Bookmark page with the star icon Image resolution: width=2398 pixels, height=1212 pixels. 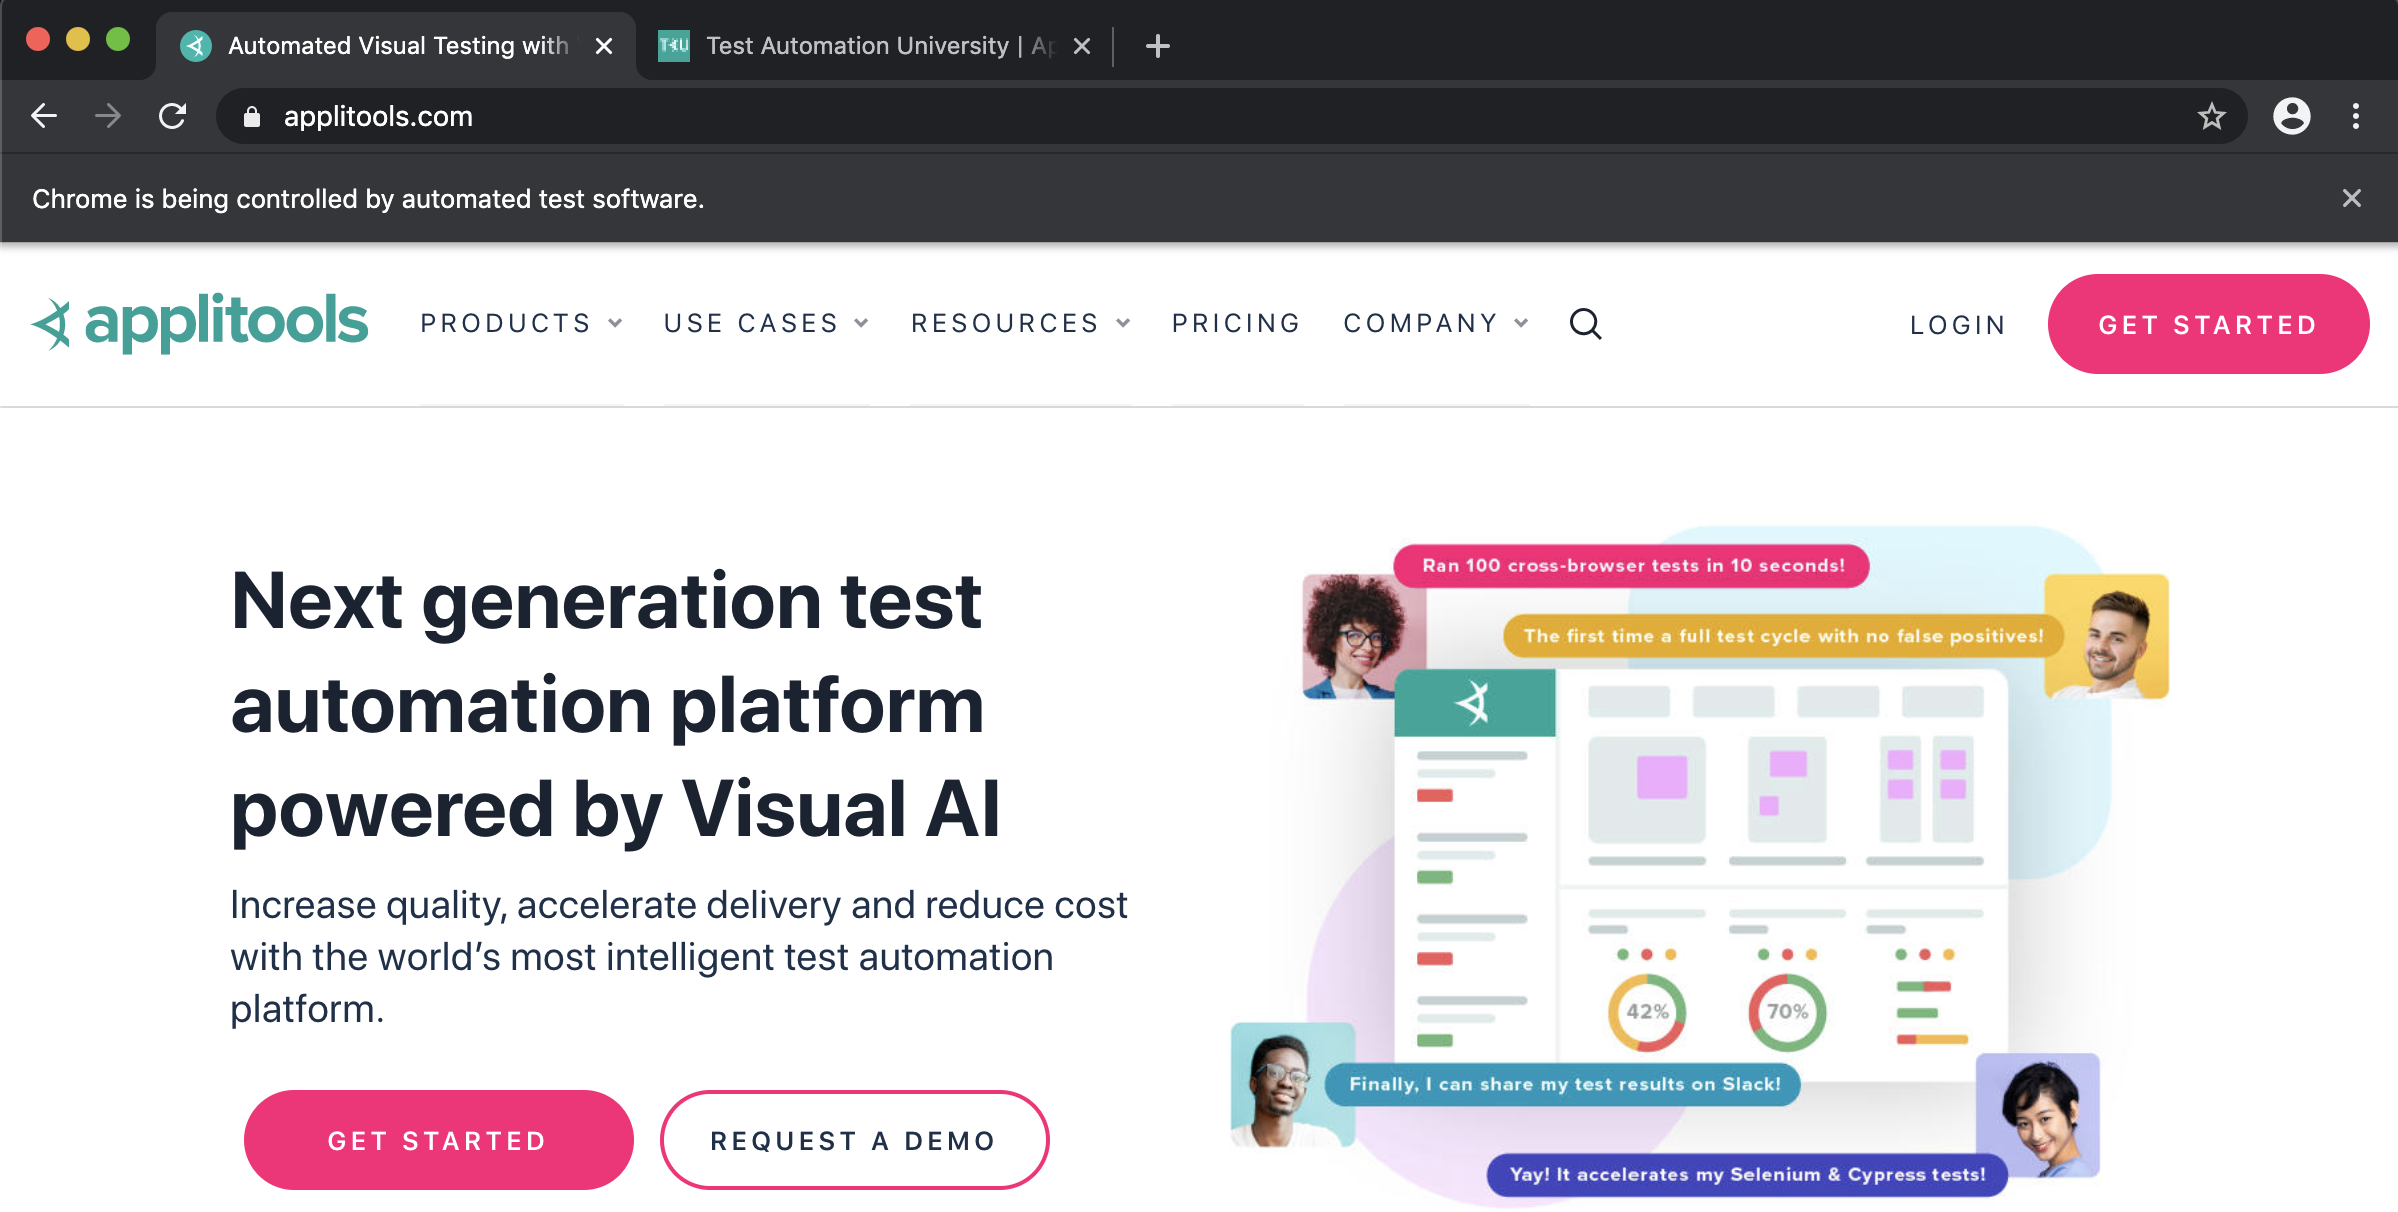pos(2211,116)
